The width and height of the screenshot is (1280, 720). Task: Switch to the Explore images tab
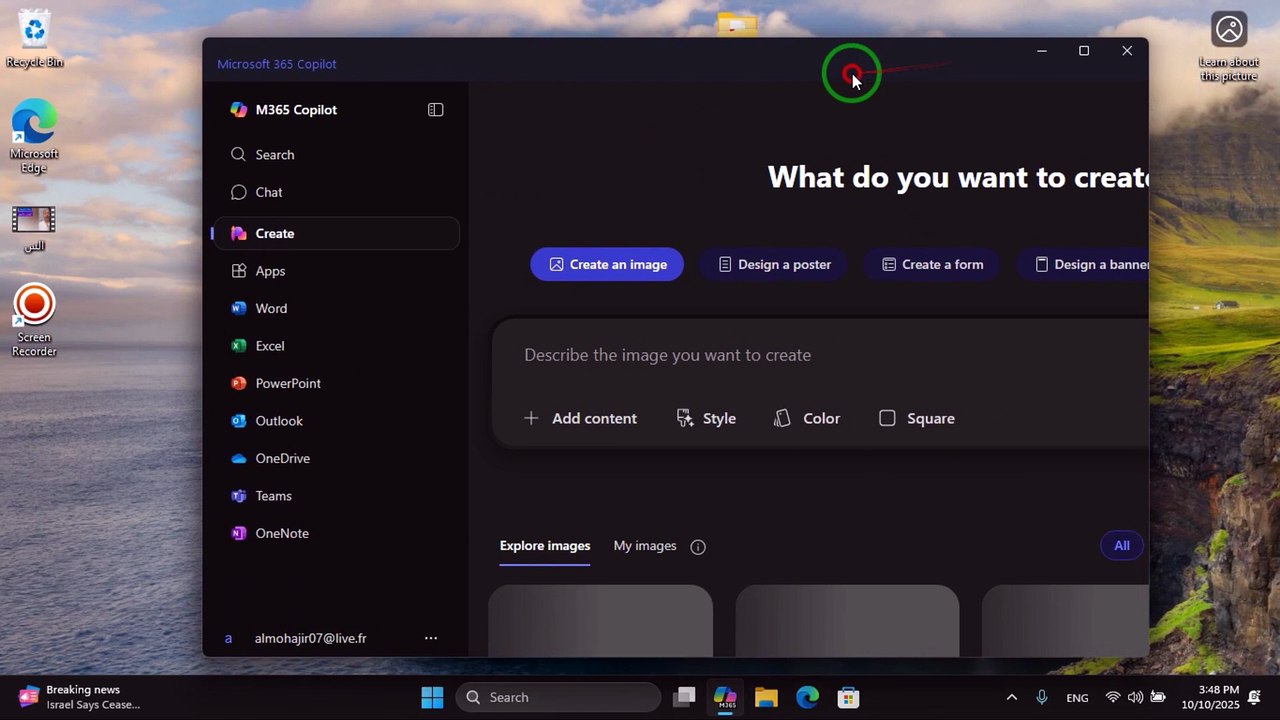[545, 546]
